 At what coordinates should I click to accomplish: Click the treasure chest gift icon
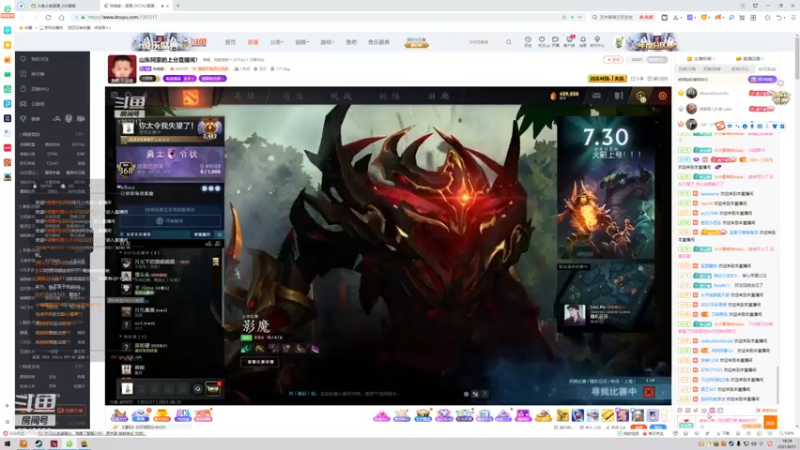click(422, 416)
